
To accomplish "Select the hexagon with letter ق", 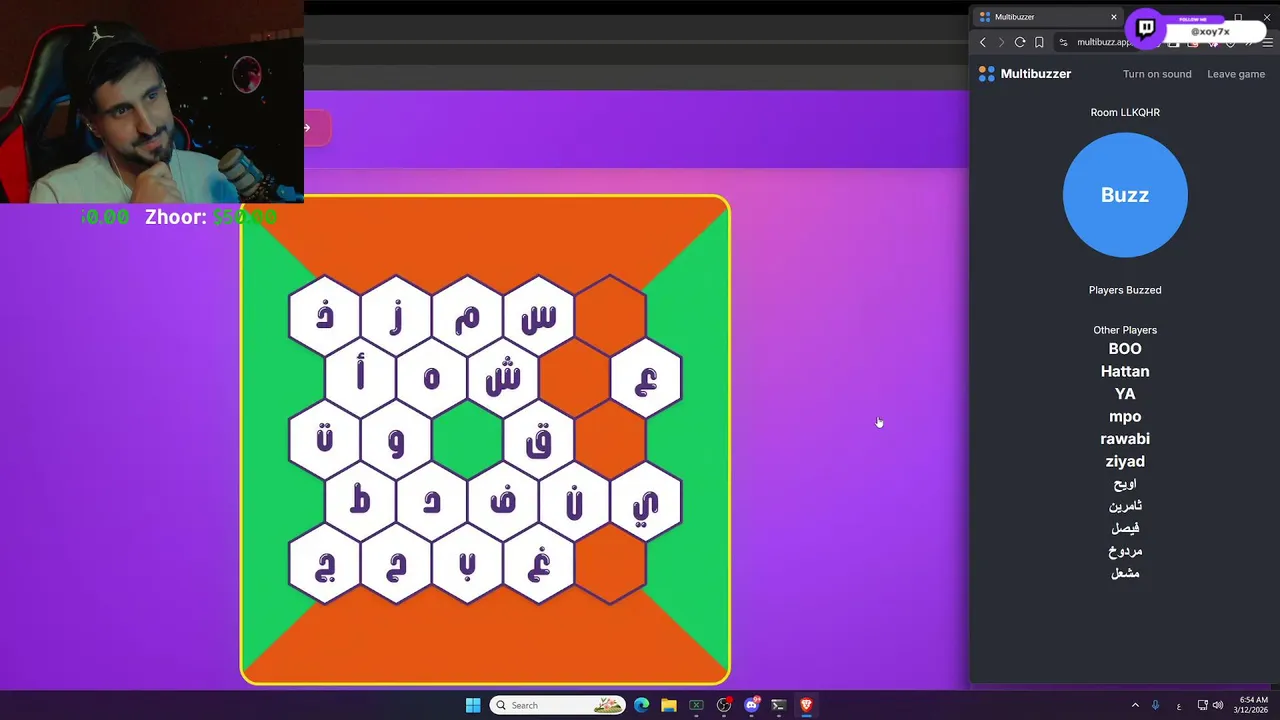I will (x=539, y=440).
